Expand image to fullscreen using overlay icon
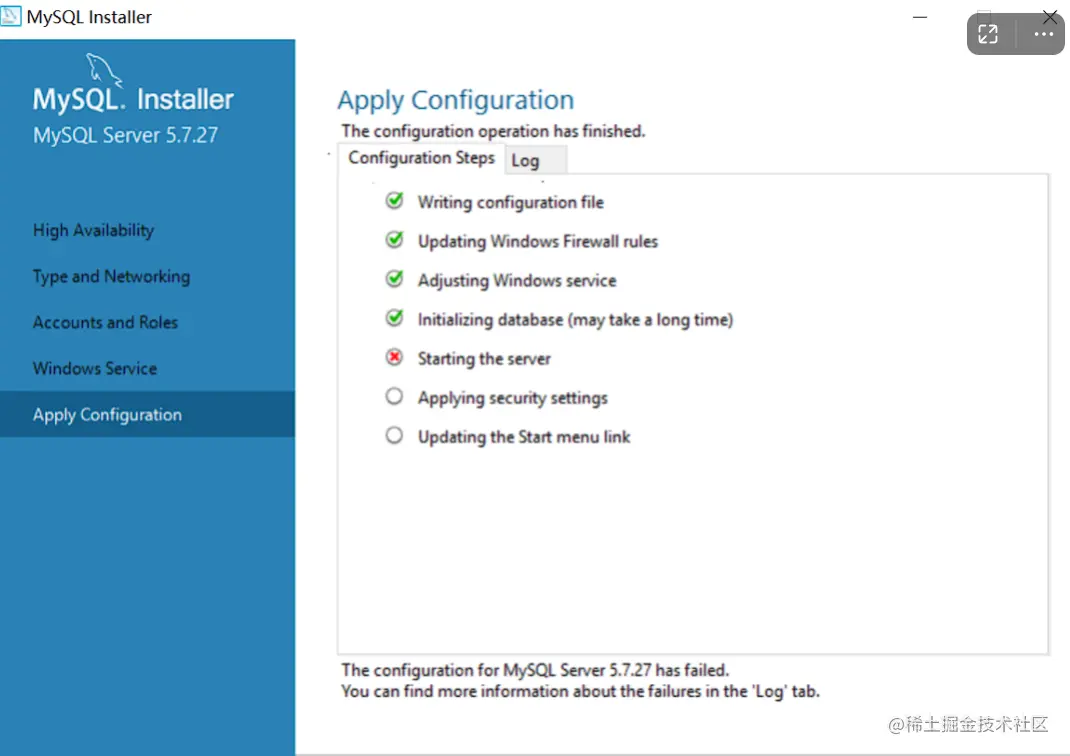This screenshot has height=756, width=1070. pyautogui.click(x=988, y=34)
